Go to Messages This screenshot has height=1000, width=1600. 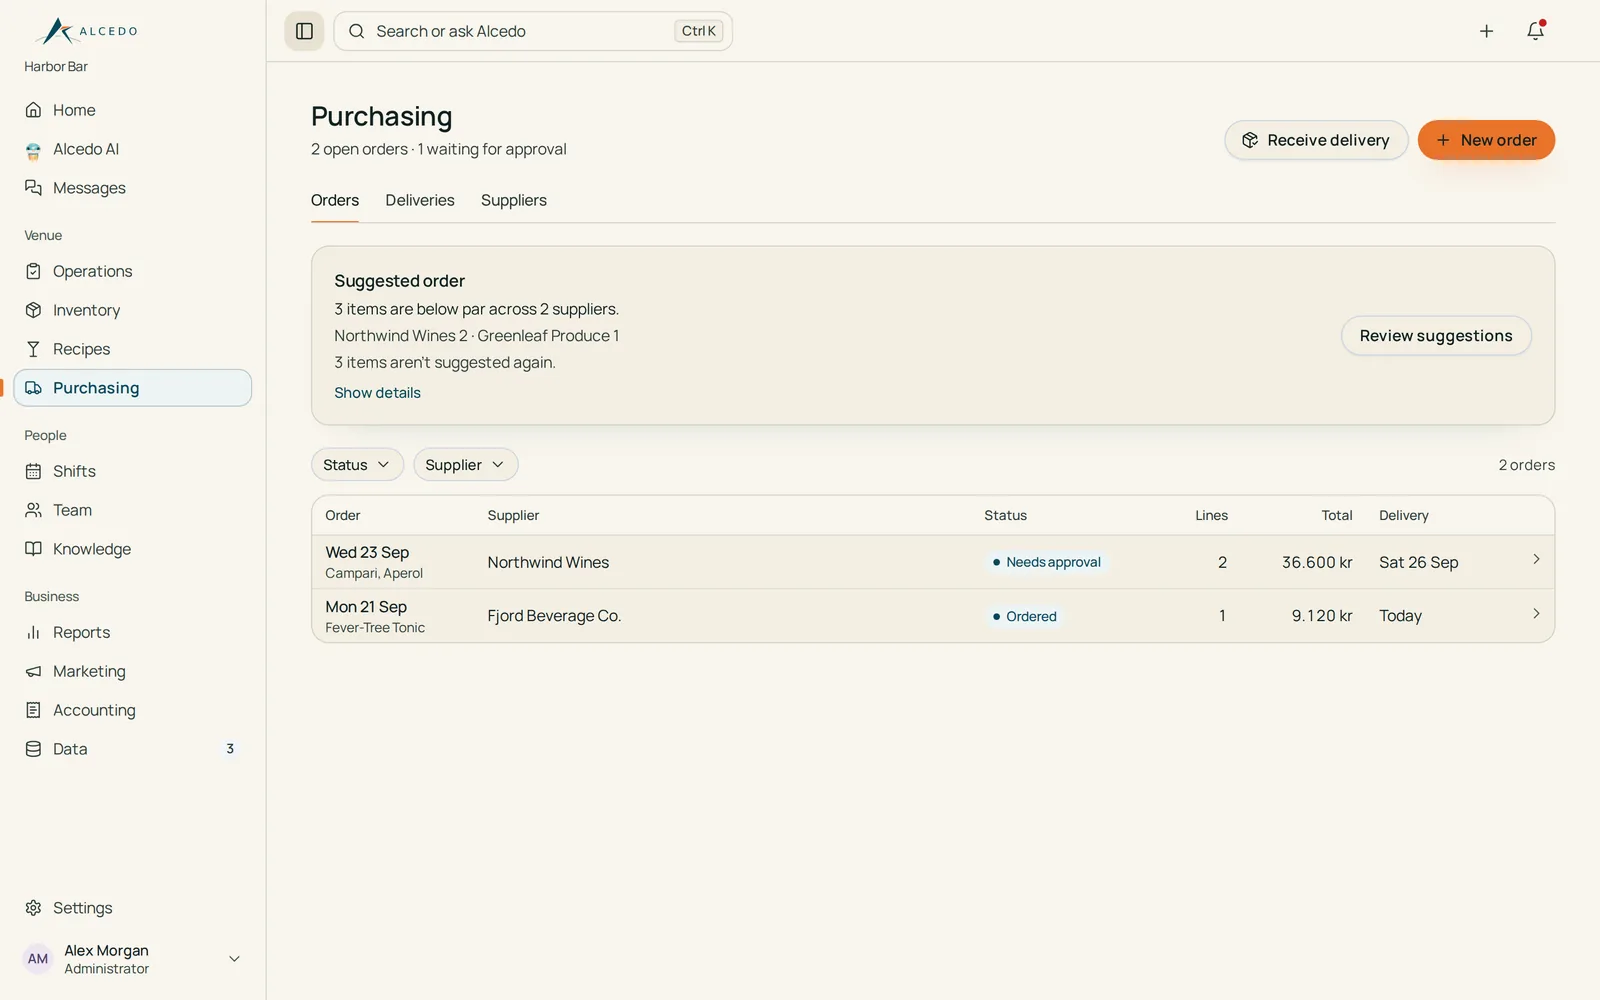[x=132, y=188]
